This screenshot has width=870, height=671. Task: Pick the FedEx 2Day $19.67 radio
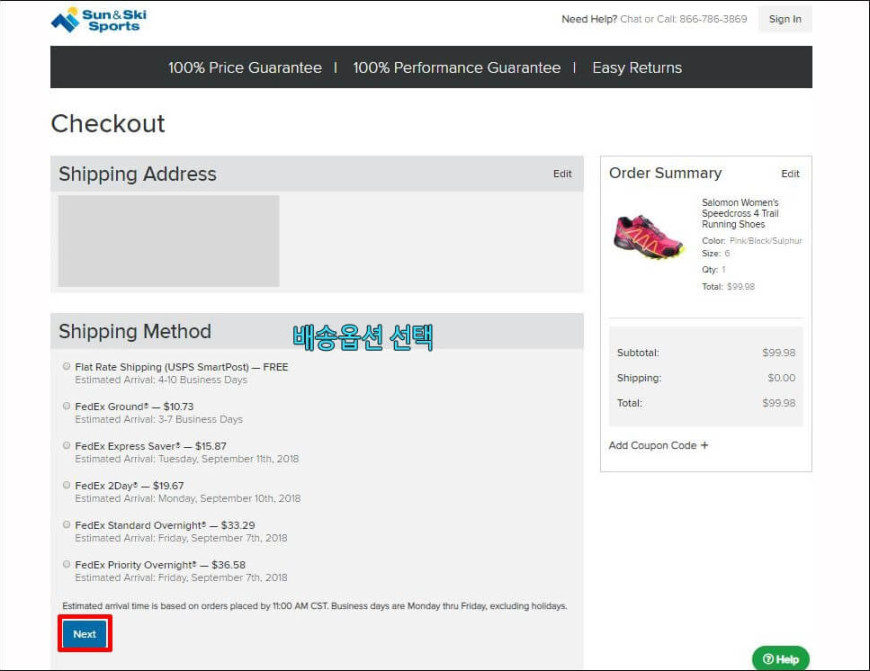pos(67,485)
